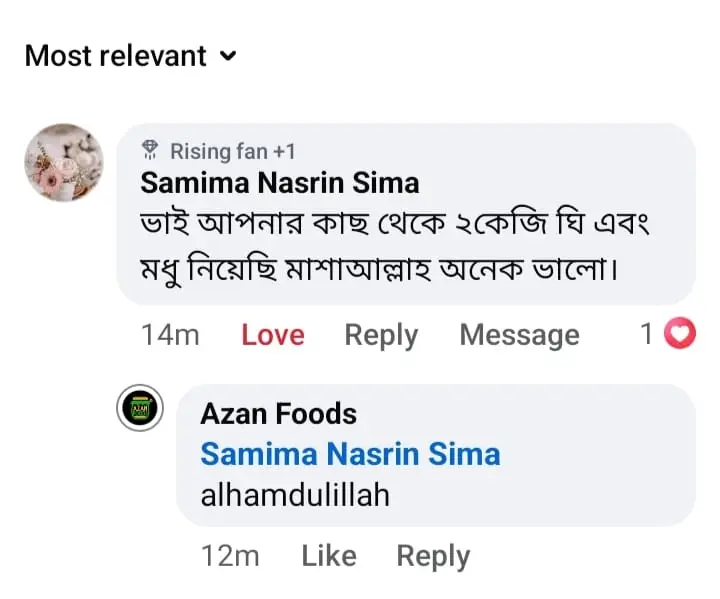The image size is (720, 599).
Task: Open the 12m reply timestamp
Action: coord(230,556)
